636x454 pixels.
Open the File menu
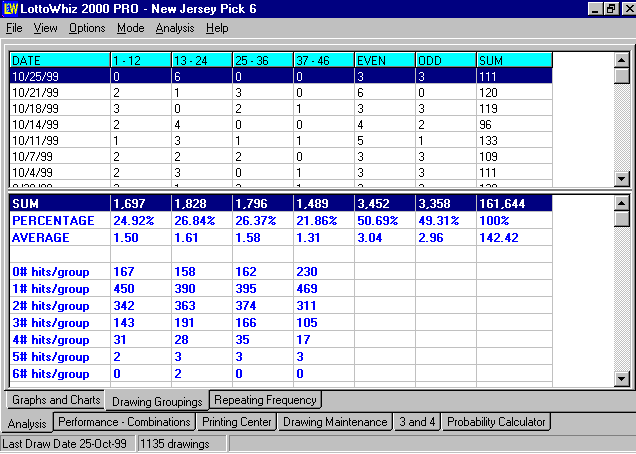pyautogui.click(x=14, y=28)
